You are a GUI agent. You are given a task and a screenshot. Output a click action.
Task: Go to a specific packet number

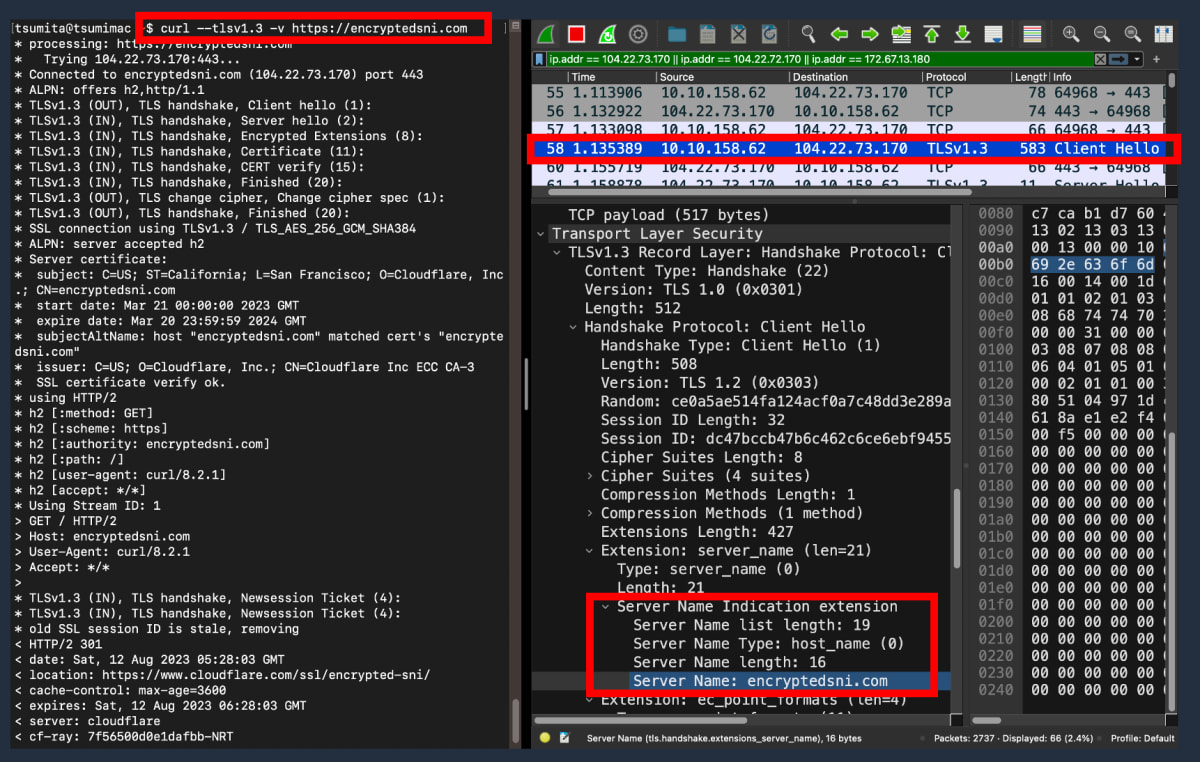(901, 34)
